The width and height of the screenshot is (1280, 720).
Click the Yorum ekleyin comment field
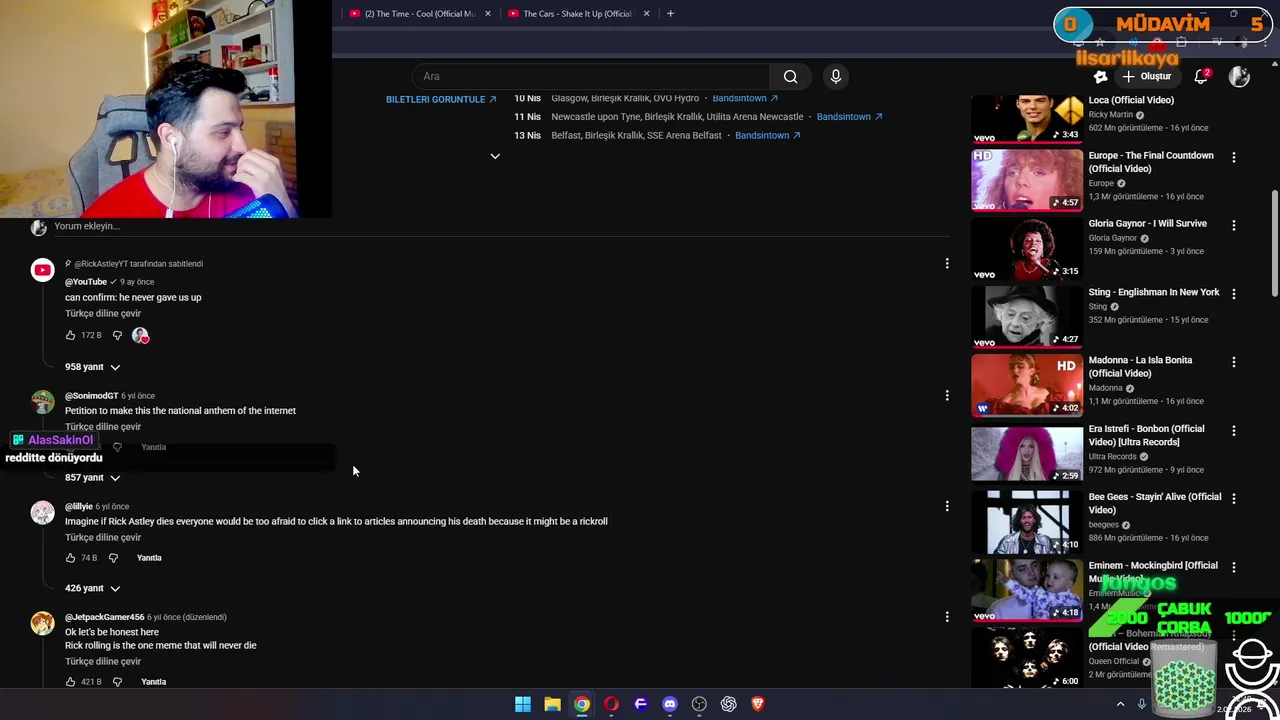[500, 226]
